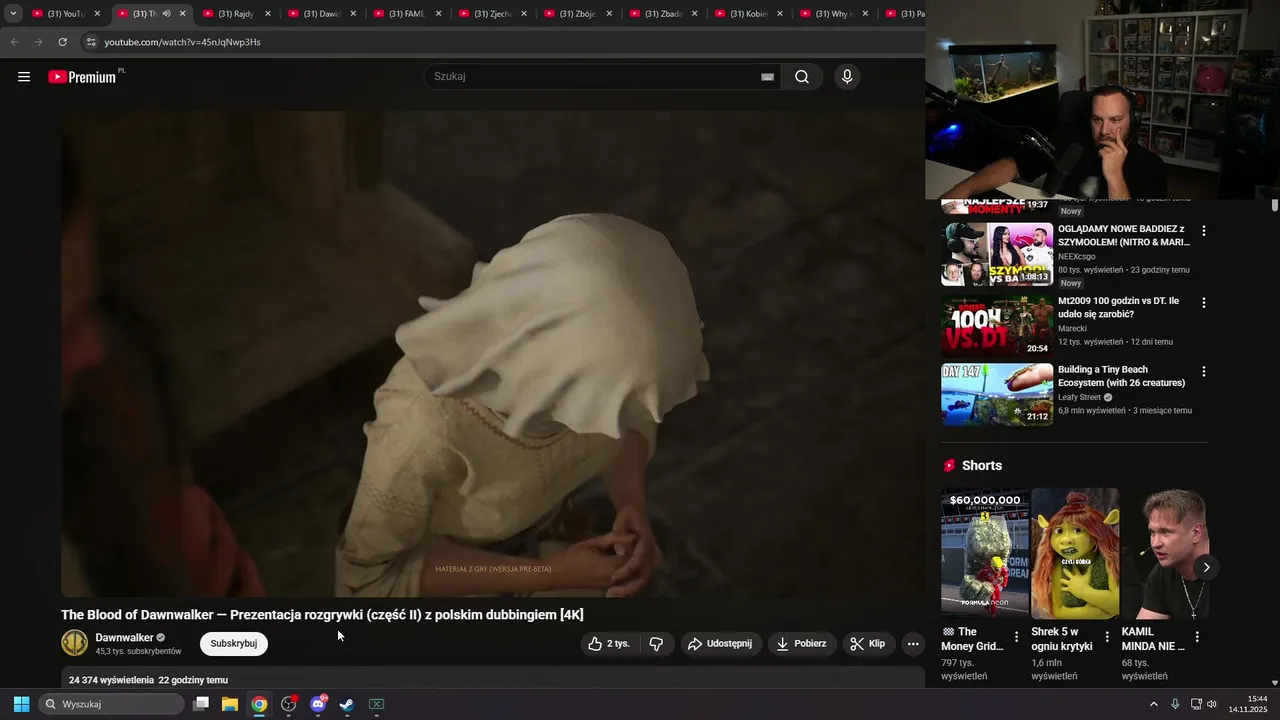Click the 'OGLĄDAMY NOWE BADDIEZ' video title
The width and height of the screenshot is (1280, 720).
(1124, 235)
